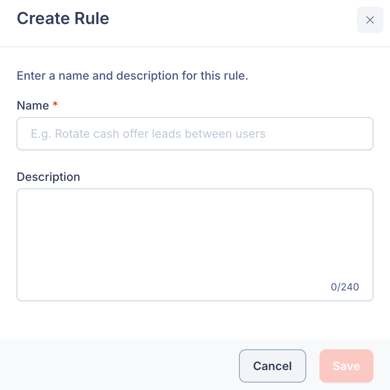The width and height of the screenshot is (390, 390).
Task: Click the Name field label
Action: tap(33, 105)
